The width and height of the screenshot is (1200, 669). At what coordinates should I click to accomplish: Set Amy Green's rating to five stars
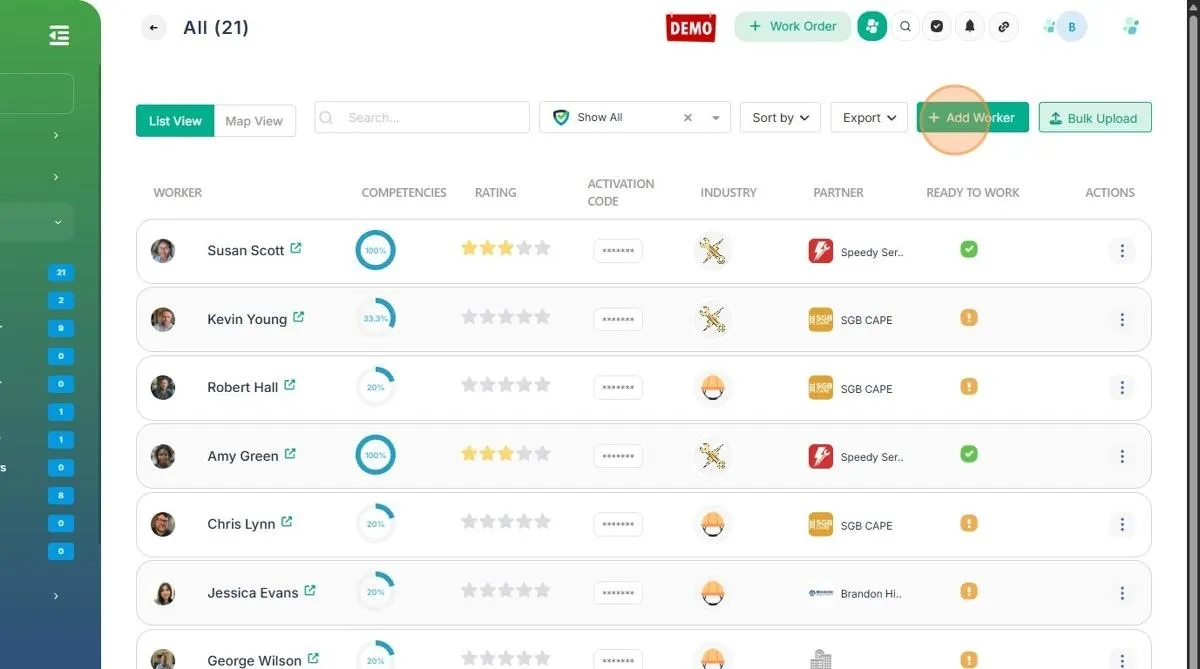[x=542, y=454]
